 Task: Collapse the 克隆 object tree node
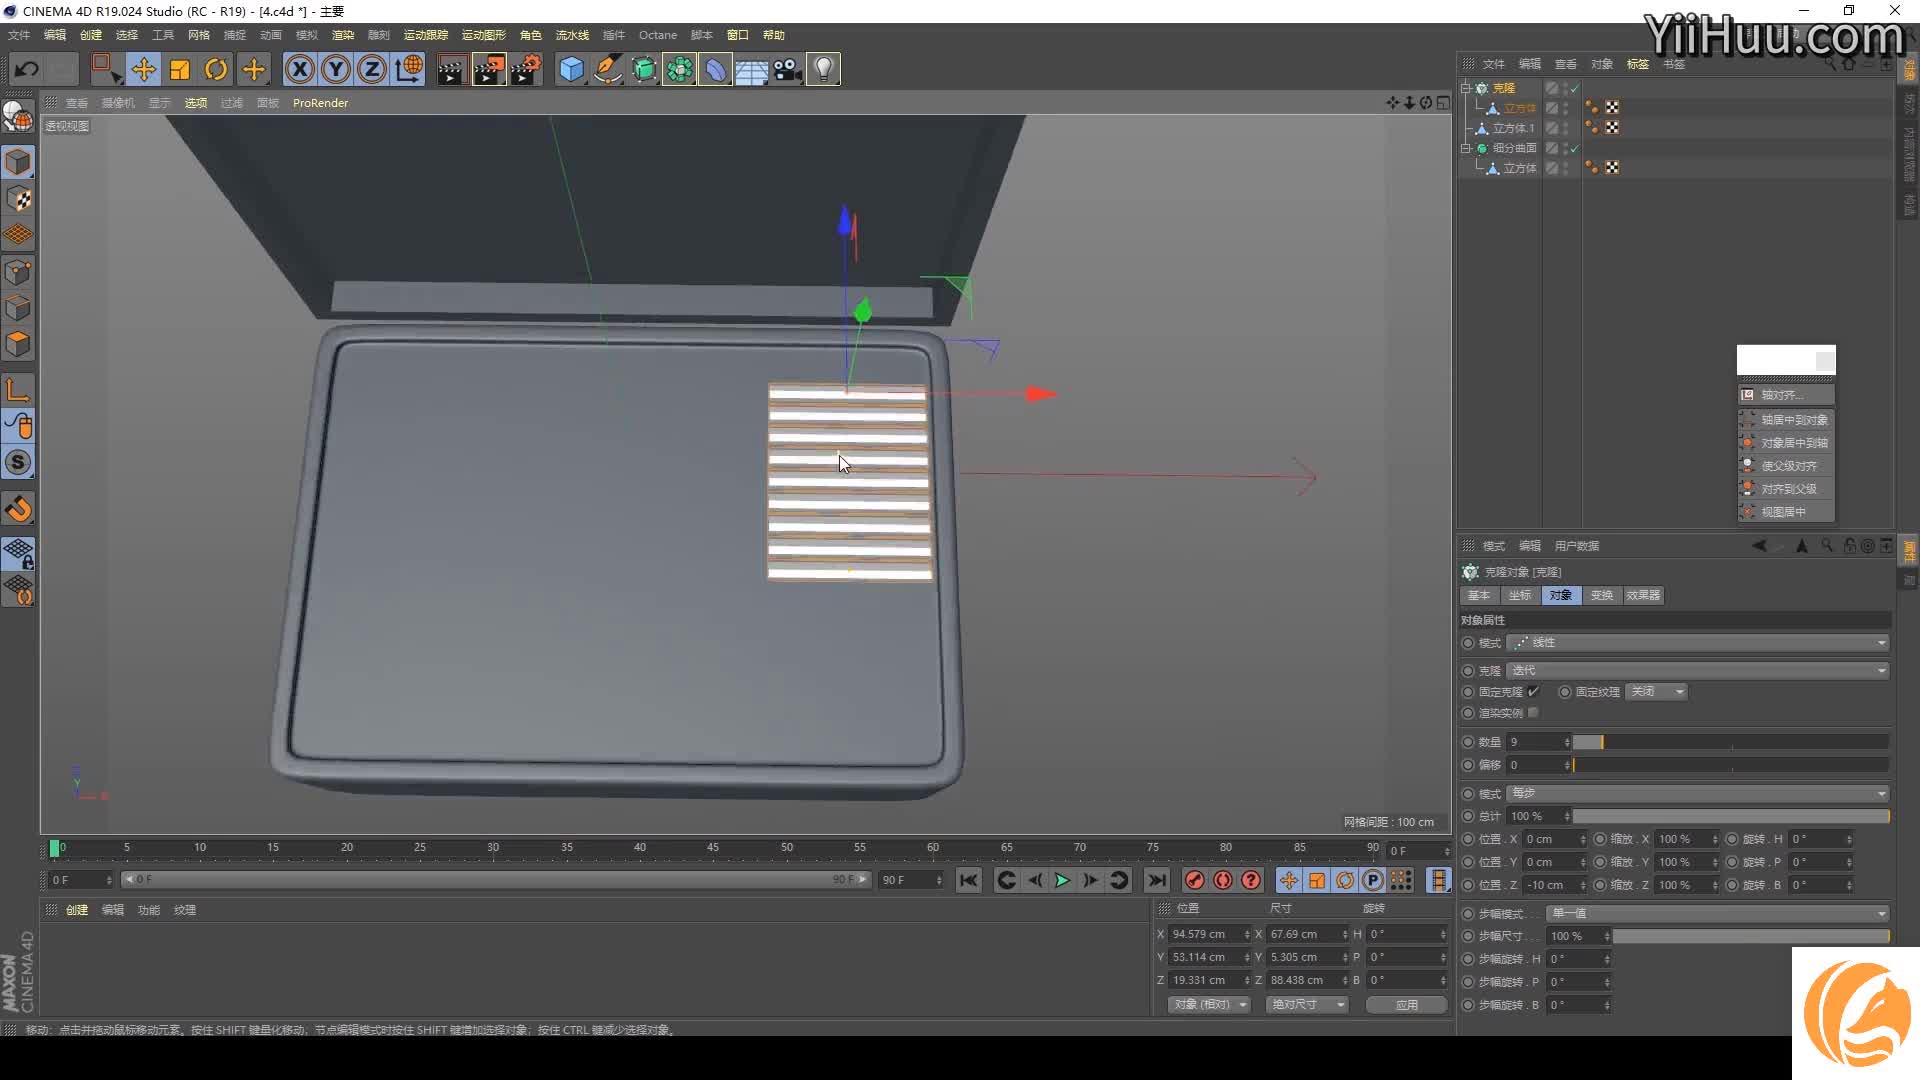[x=1466, y=88]
